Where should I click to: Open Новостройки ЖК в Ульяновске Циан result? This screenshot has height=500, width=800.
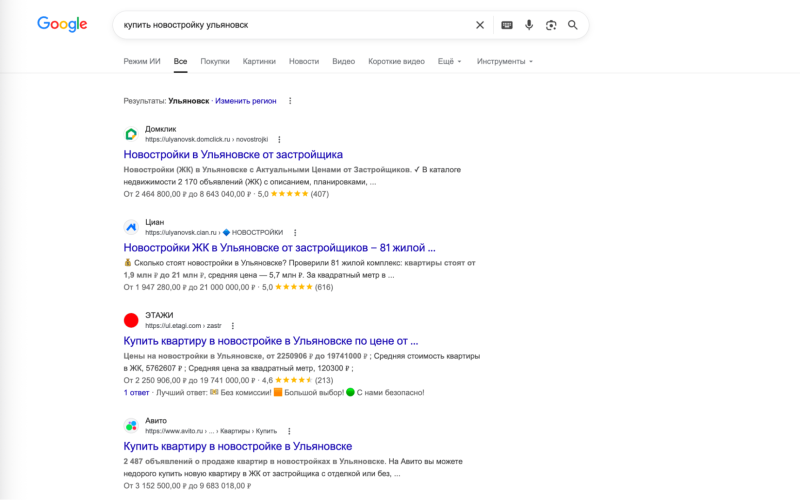coord(280,247)
